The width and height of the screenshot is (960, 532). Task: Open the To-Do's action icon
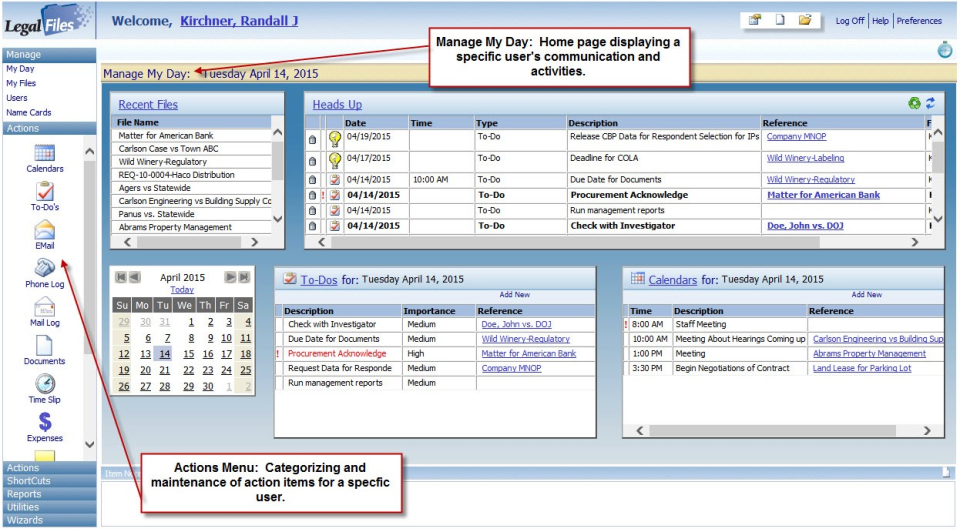(x=45, y=192)
